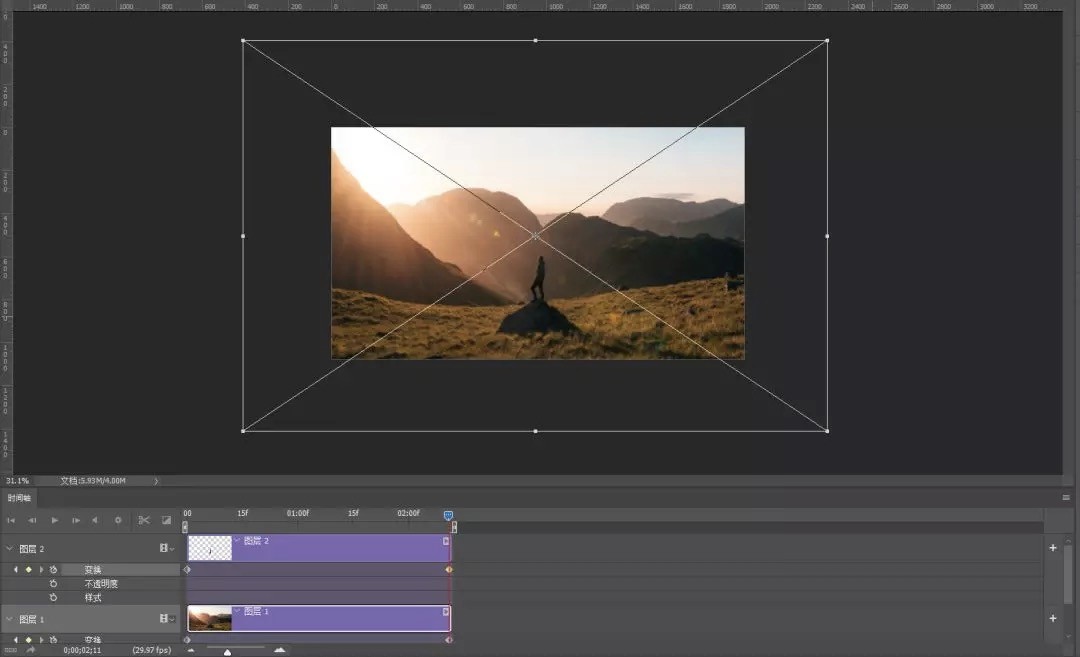Open transition options via the transition icon
The width and height of the screenshot is (1080, 657).
tap(165, 520)
